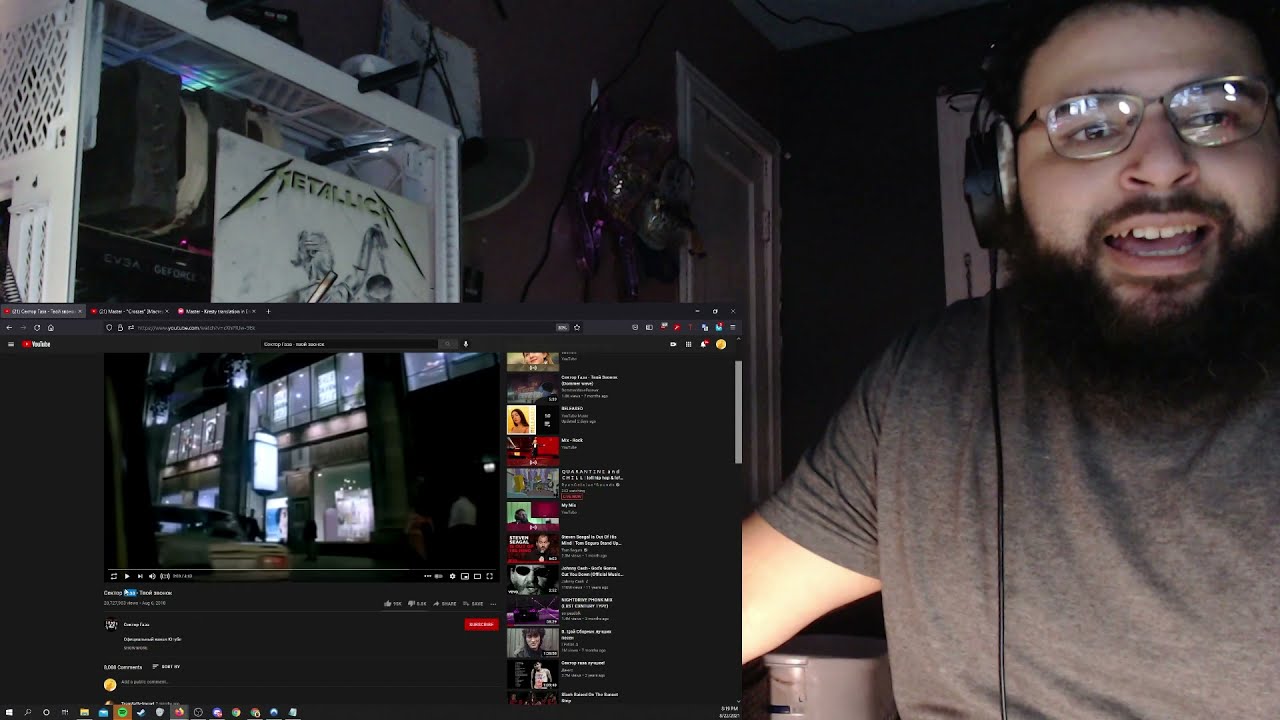Mute the video volume icon
Image resolution: width=1280 pixels, height=720 pixels.
coord(152,576)
